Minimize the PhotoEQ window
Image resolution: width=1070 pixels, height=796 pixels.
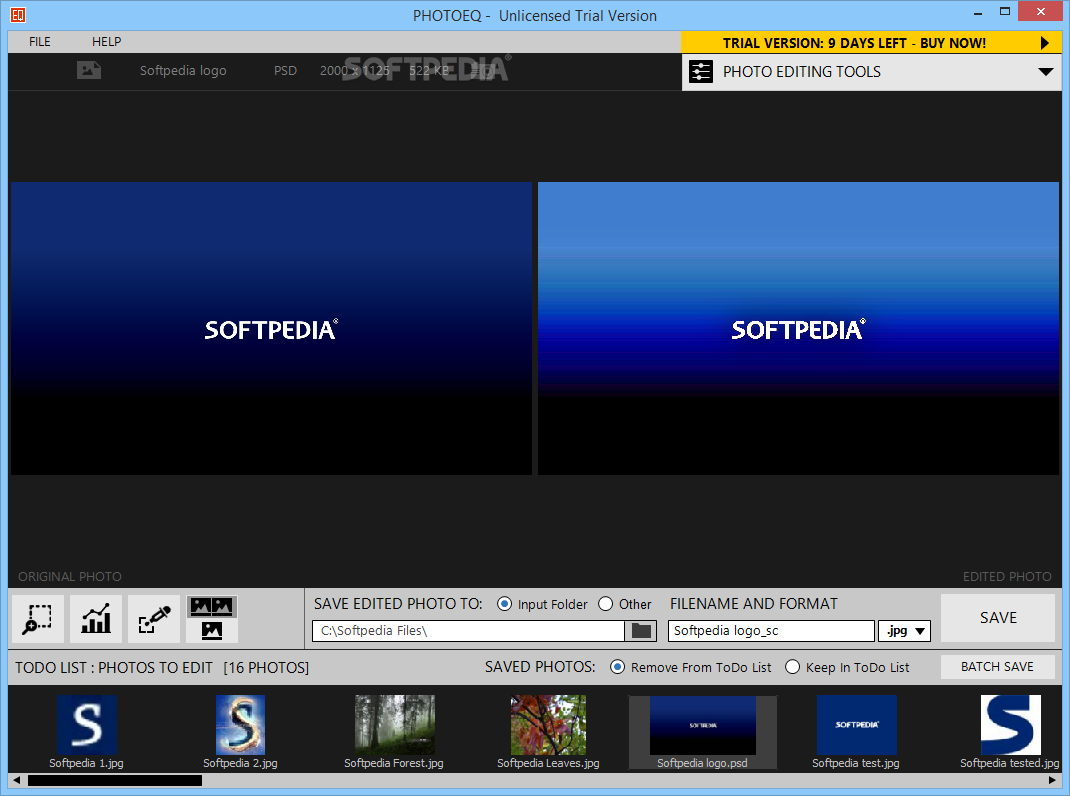[x=978, y=12]
